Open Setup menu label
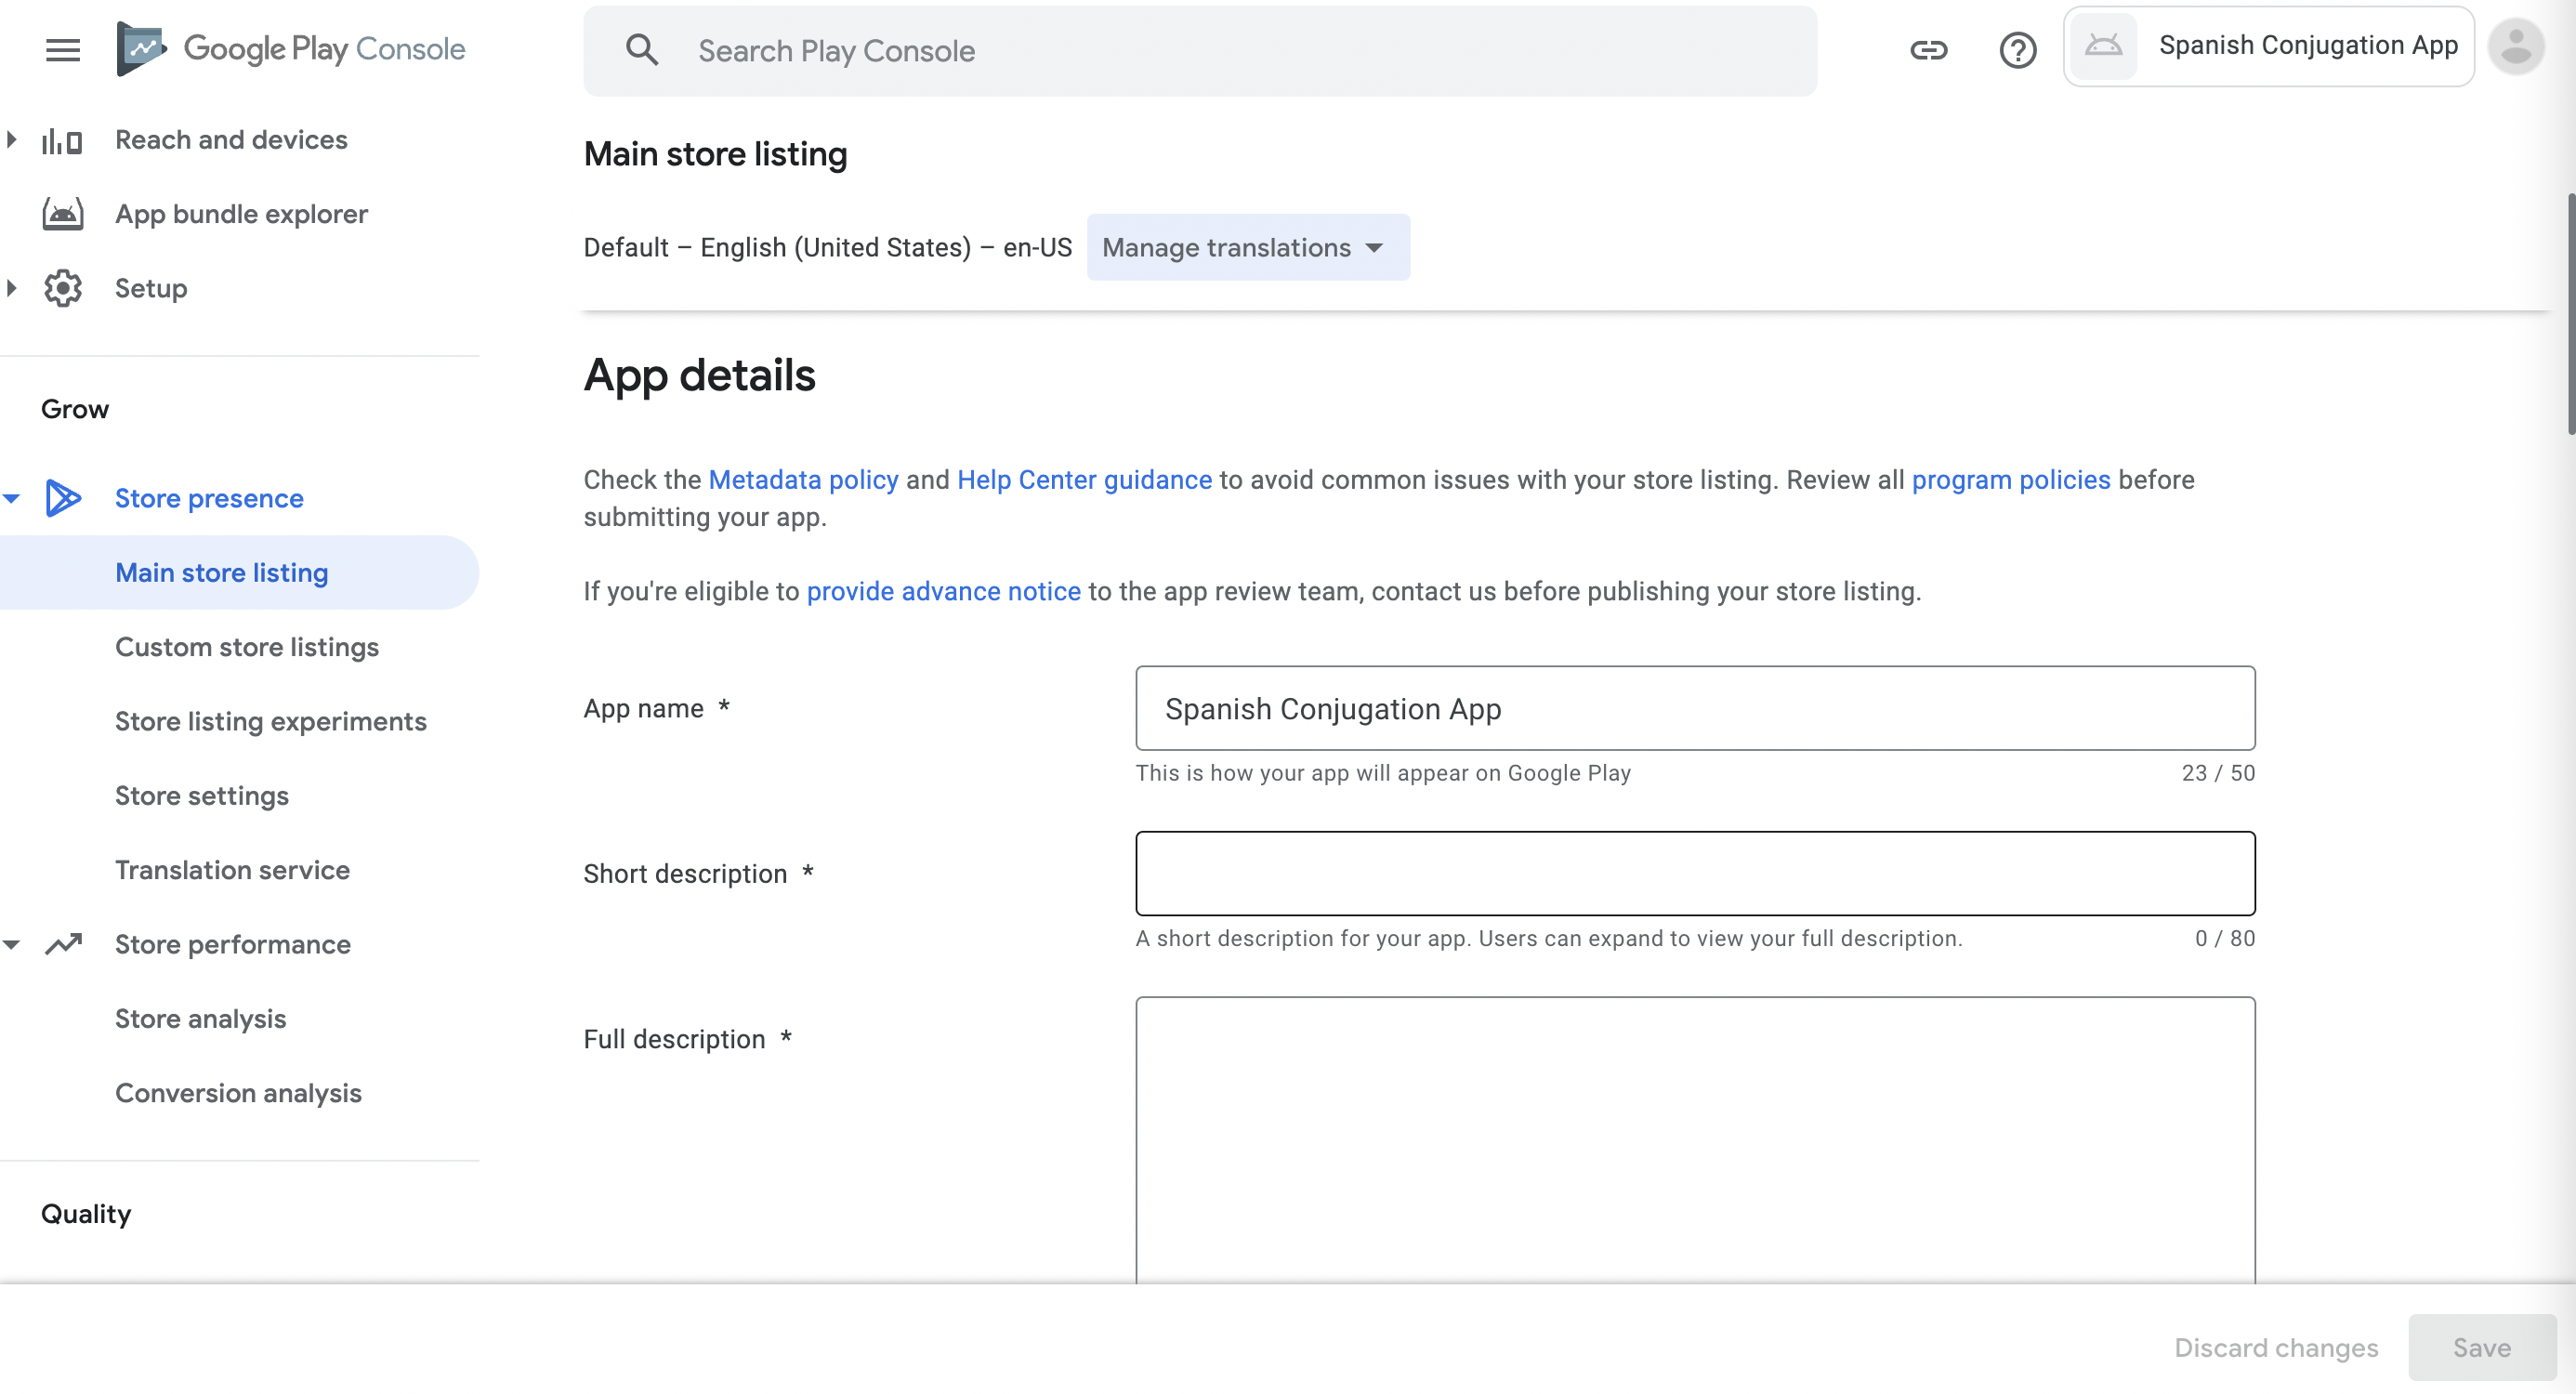This screenshot has height=1394, width=2576. 151,288
